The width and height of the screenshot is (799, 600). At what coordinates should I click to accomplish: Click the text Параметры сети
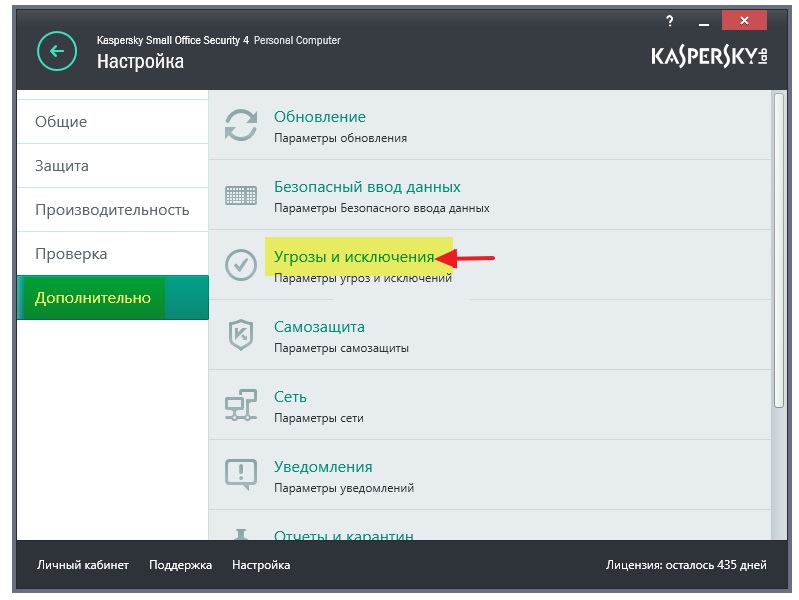pyautogui.click(x=319, y=418)
